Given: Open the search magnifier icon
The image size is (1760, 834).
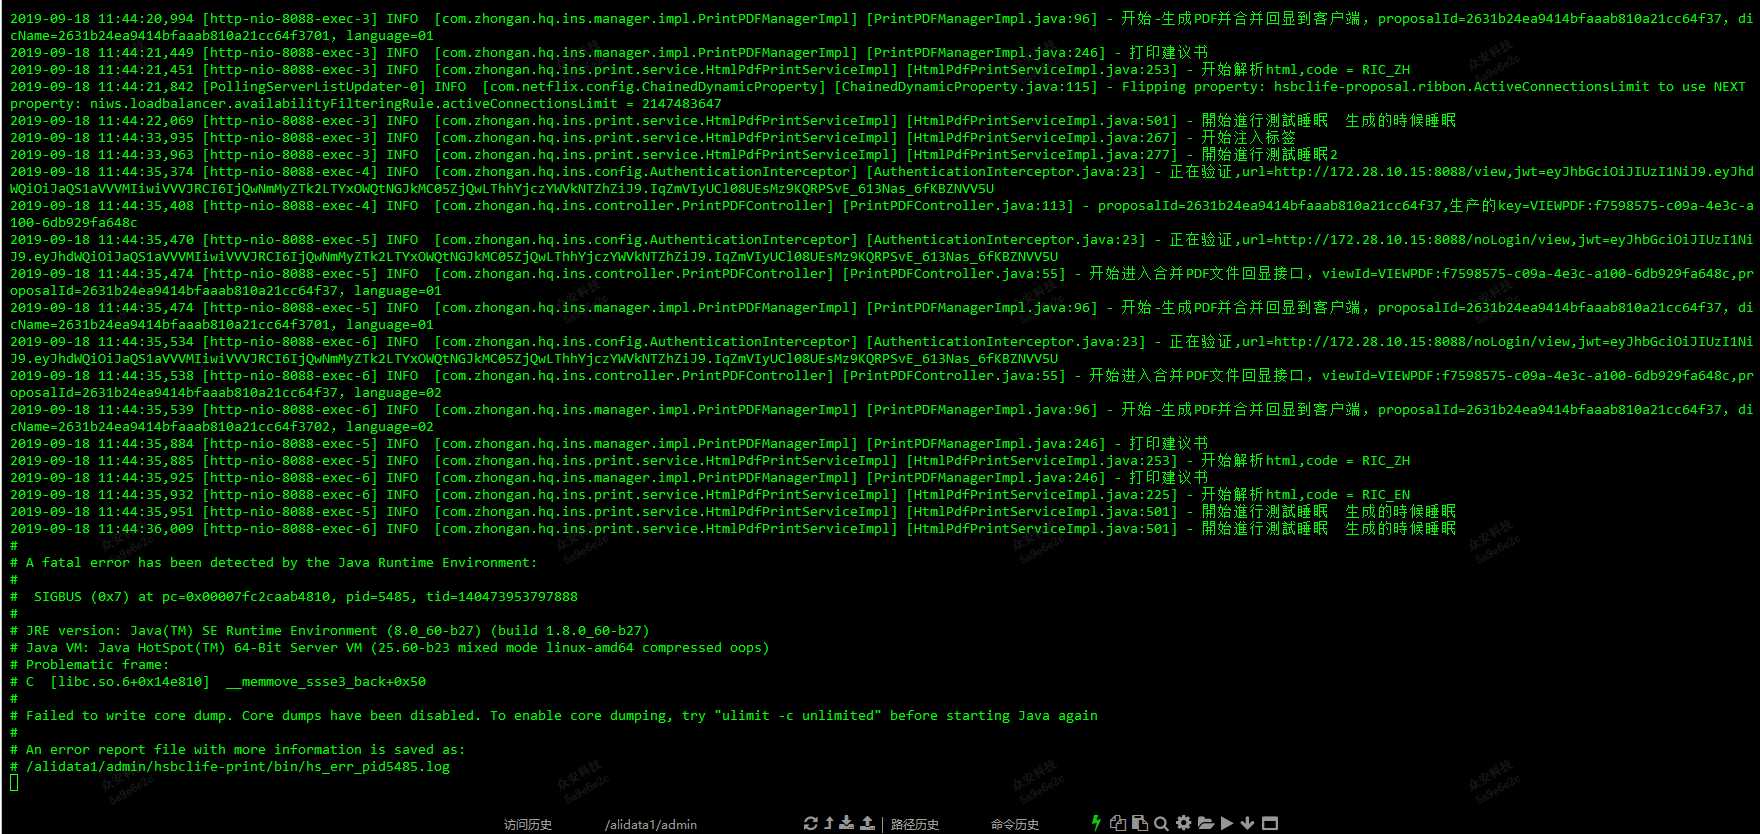Looking at the screenshot, I should coord(1161,823).
